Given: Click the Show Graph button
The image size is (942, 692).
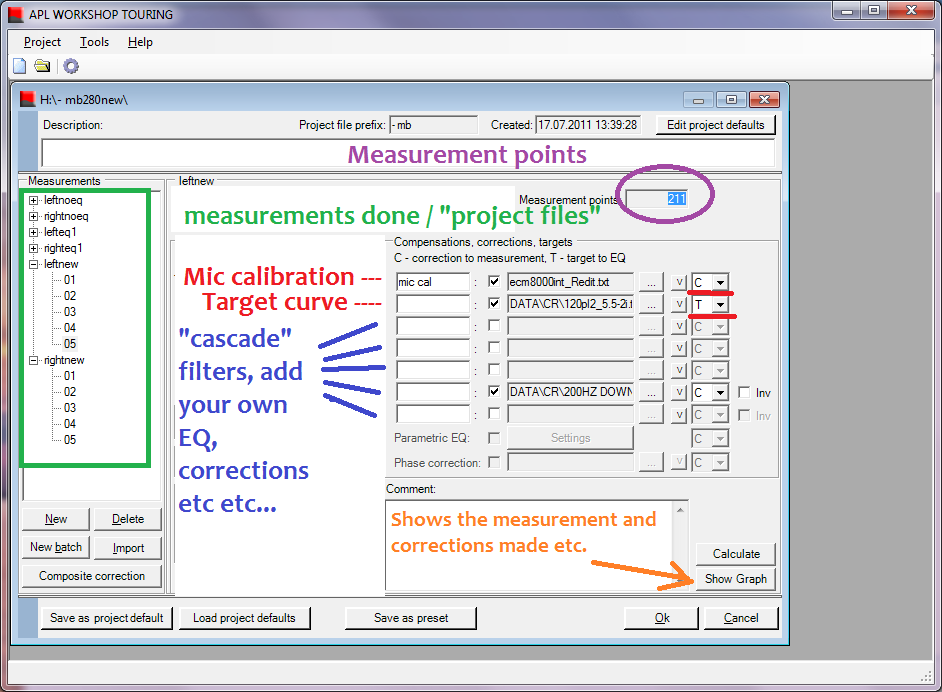Looking at the screenshot, I should coord(736,579).
